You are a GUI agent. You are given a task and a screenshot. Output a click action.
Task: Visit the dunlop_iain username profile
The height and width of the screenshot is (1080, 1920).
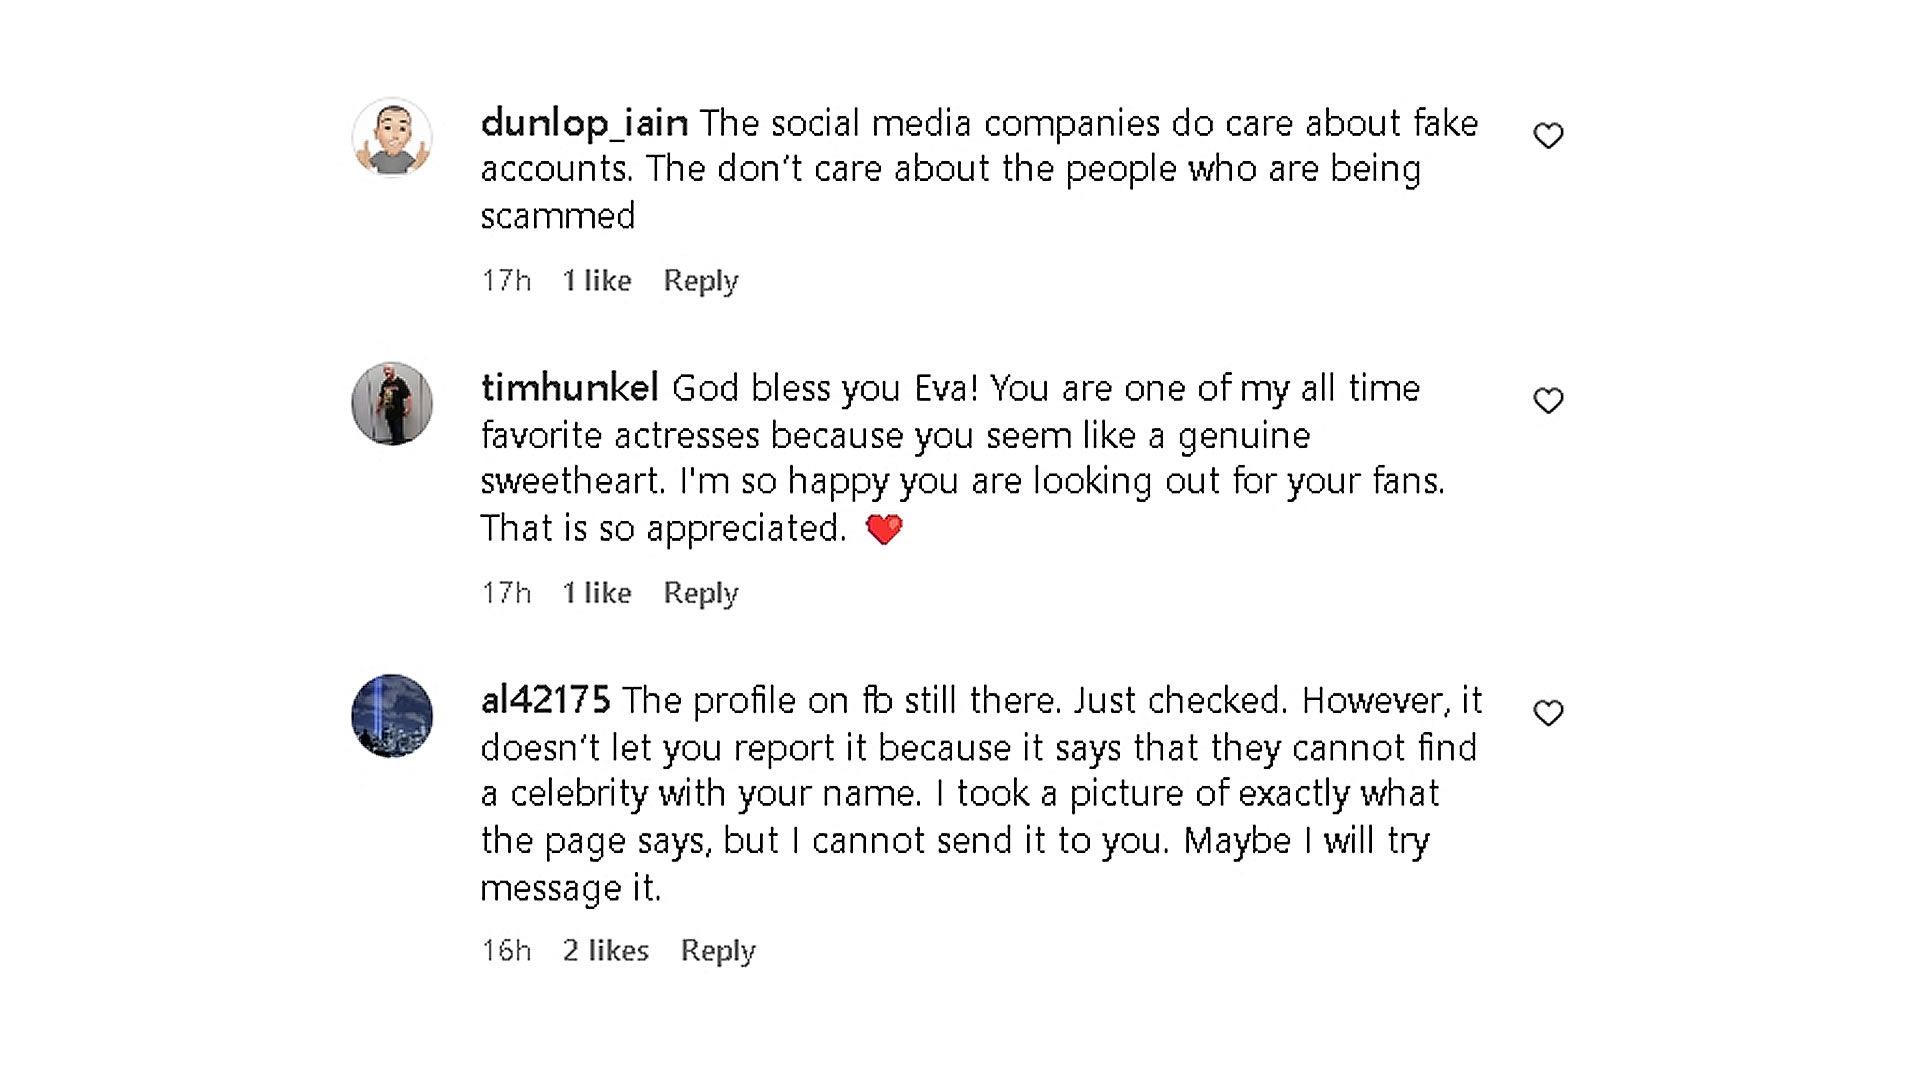click(x=584, y=123)
